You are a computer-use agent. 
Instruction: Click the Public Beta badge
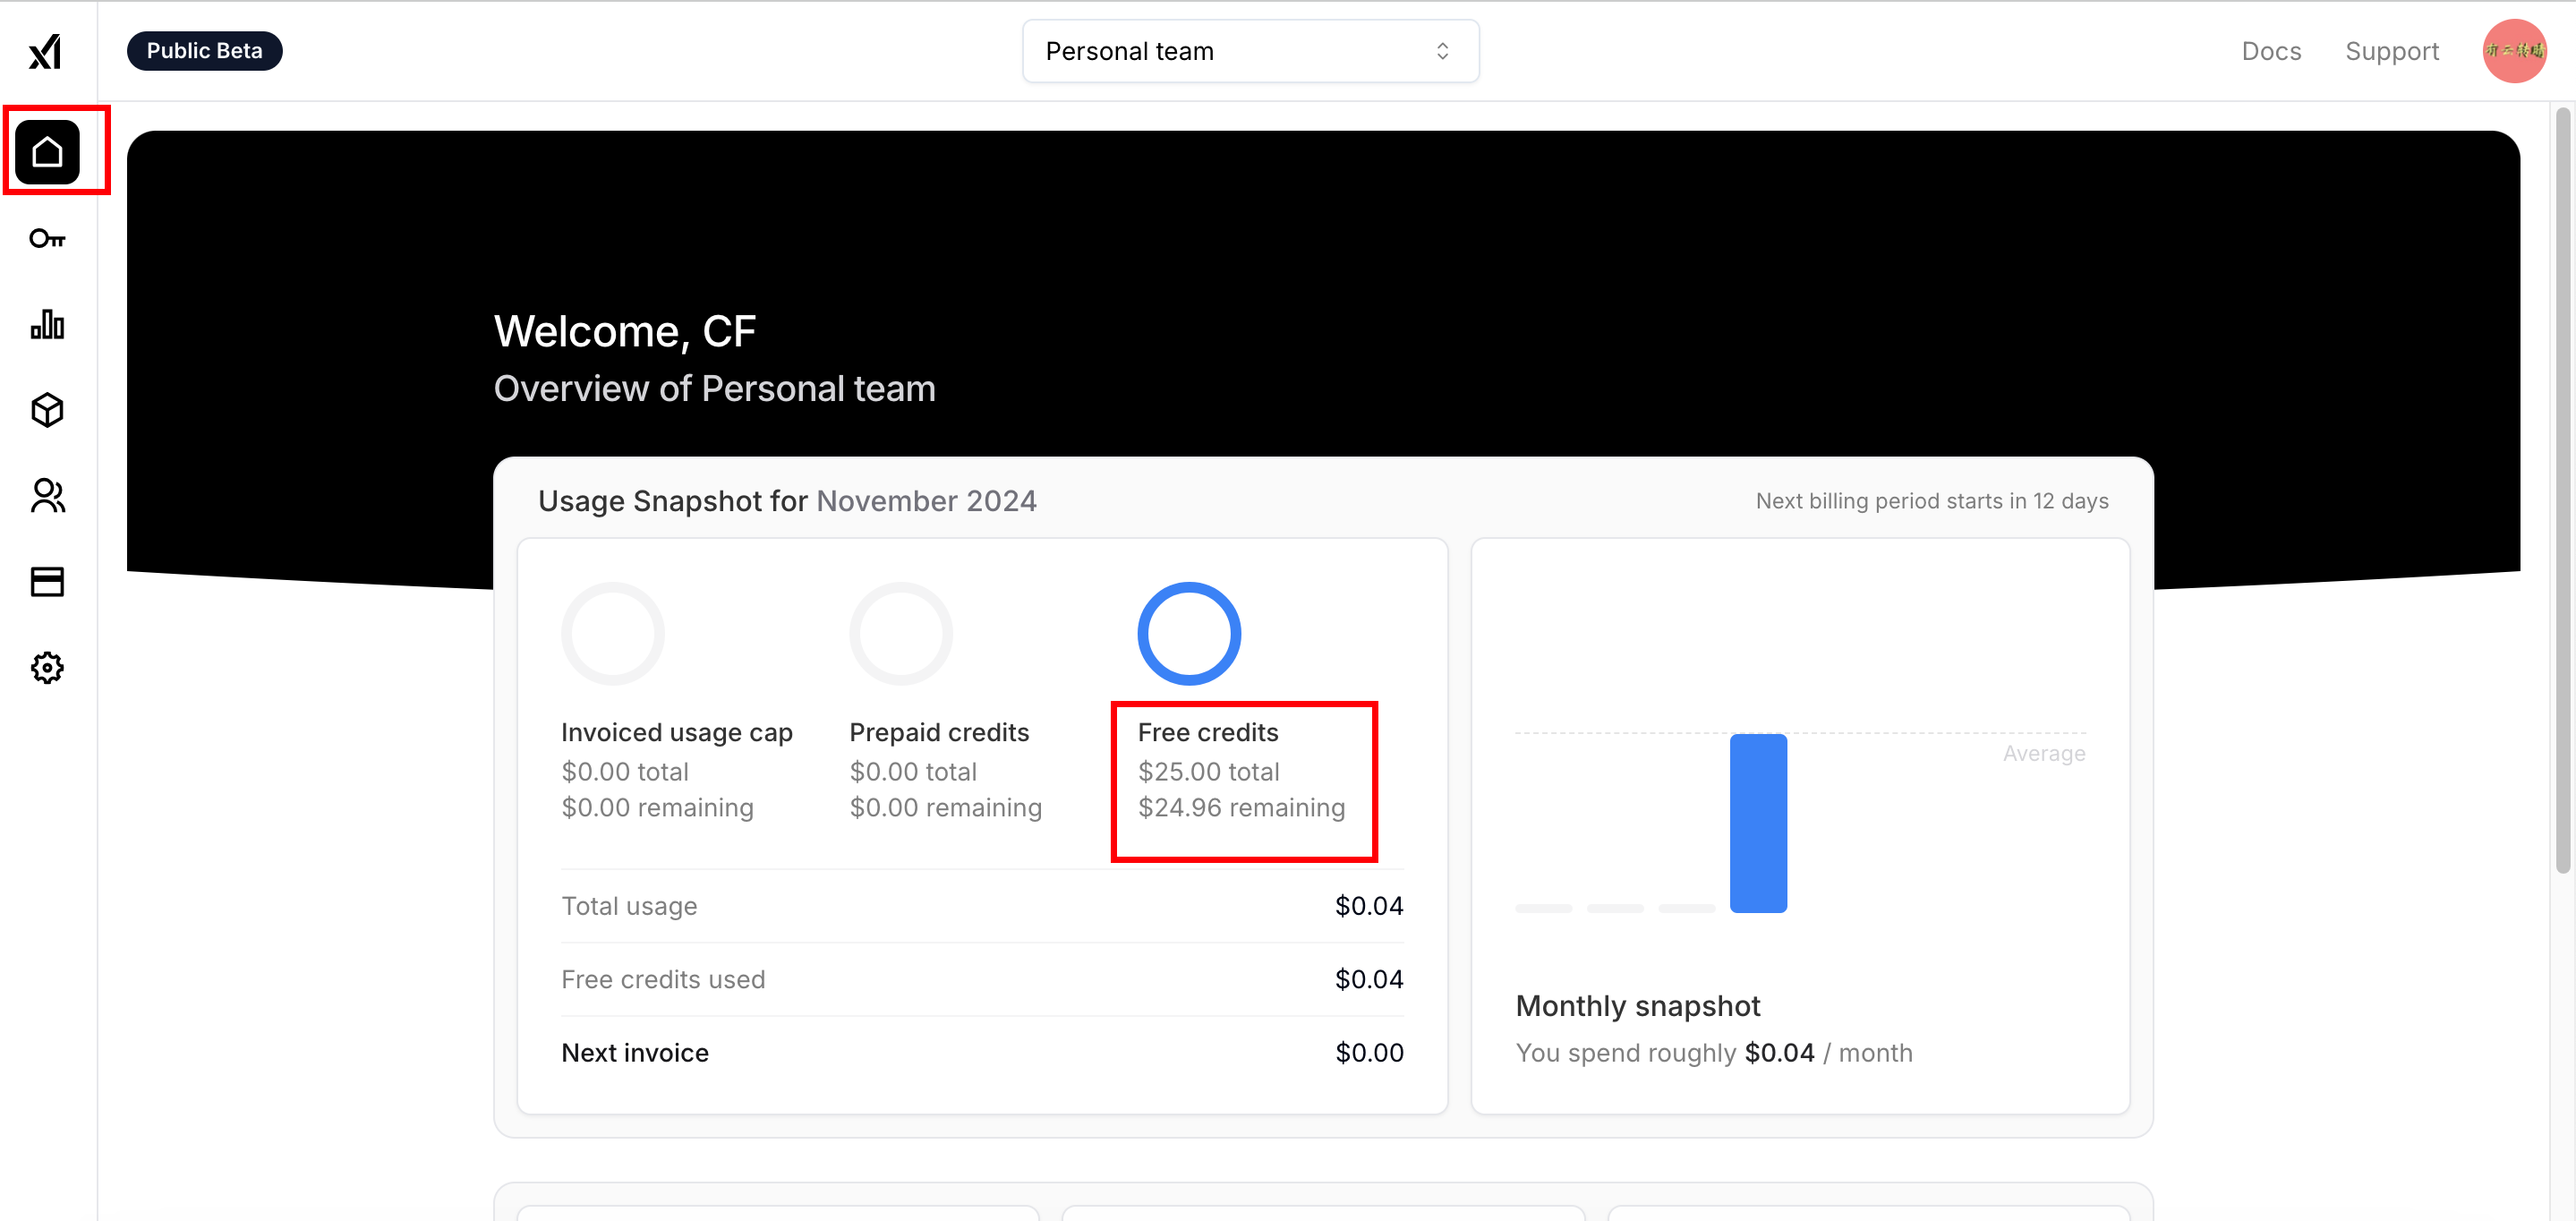204,51
